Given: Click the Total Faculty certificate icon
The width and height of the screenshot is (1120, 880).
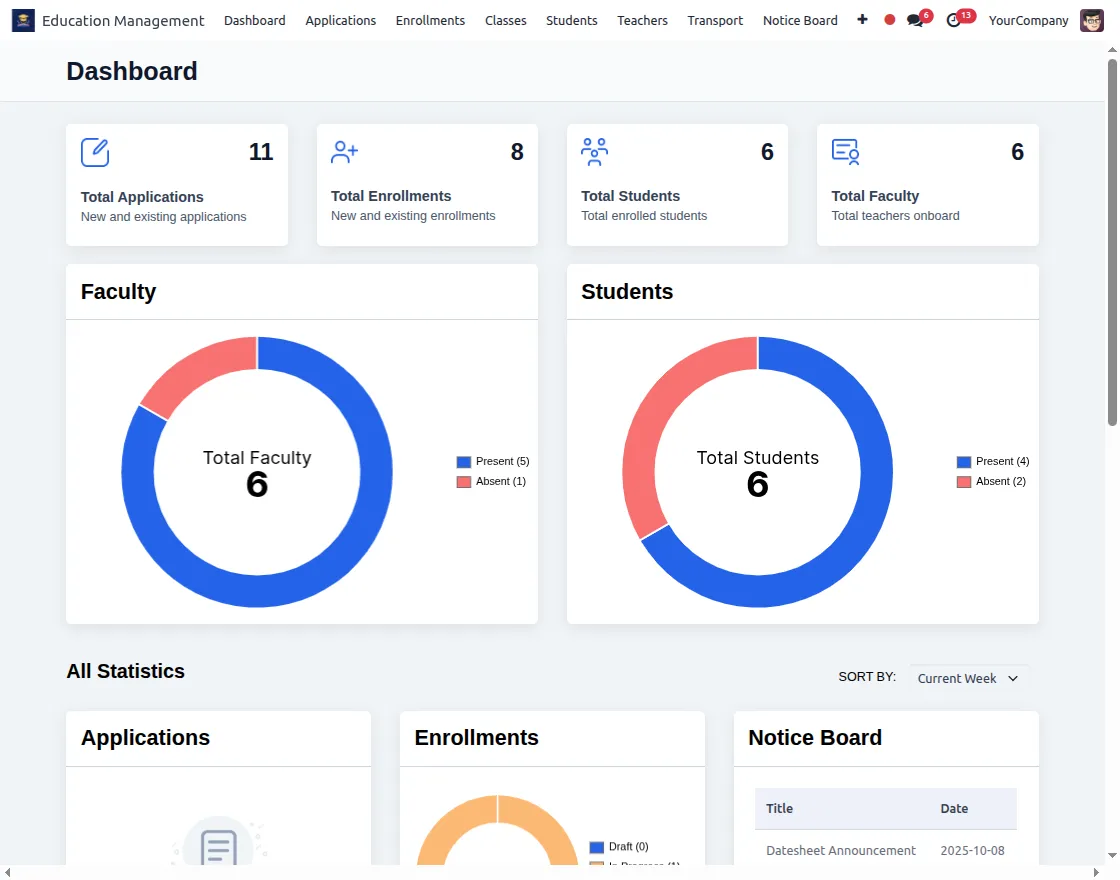Looking at the screenshot, I should point(846,152).
